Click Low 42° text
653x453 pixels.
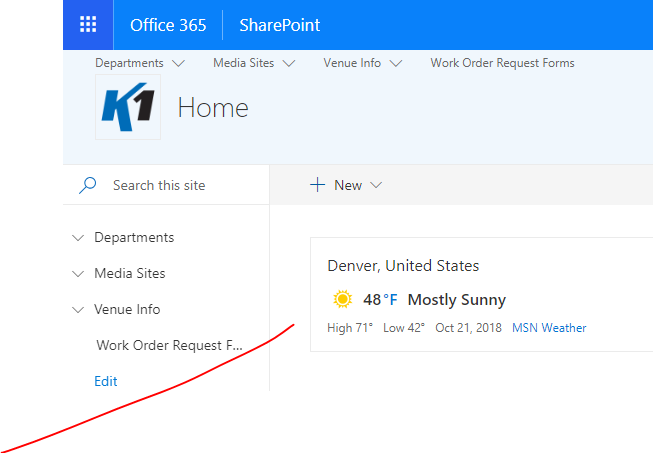[x=404, y=328]
